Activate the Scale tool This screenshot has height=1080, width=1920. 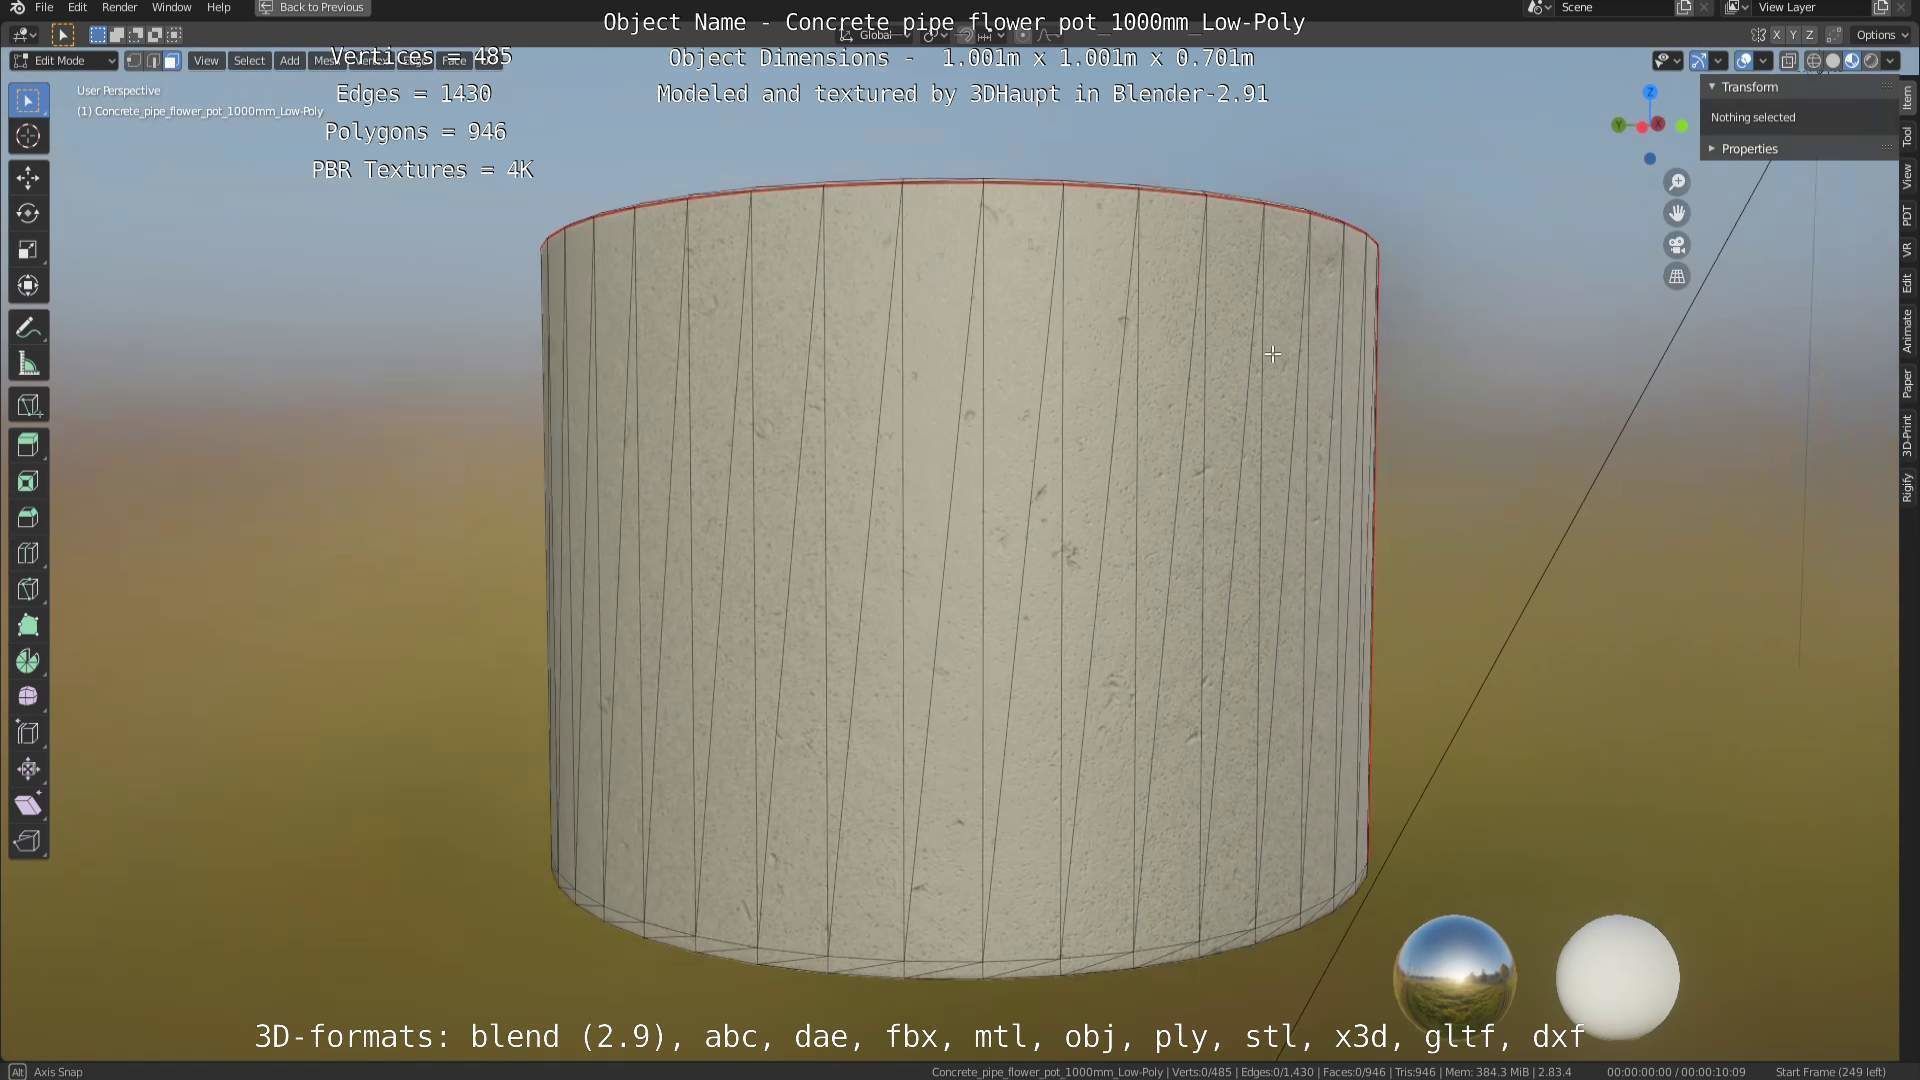tap(28, 250)
